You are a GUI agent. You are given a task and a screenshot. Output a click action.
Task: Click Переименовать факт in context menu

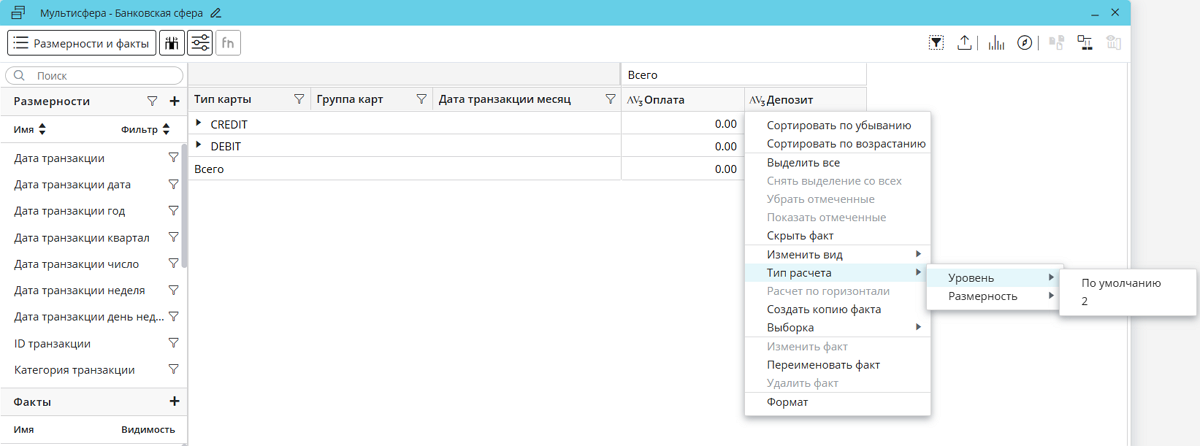point(823,365)
